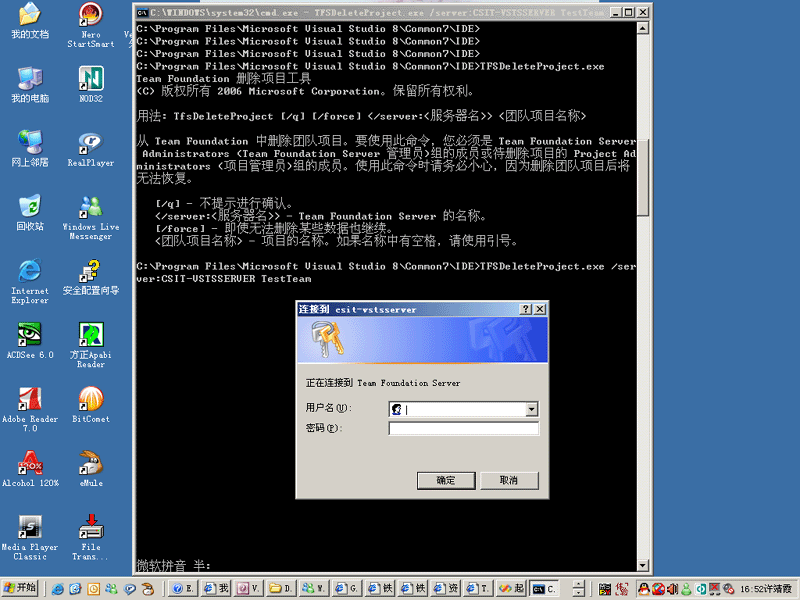This screenshot has width=800, height=600.
Task: Switch to the '资' IE taskbar button
Action: 444,589
